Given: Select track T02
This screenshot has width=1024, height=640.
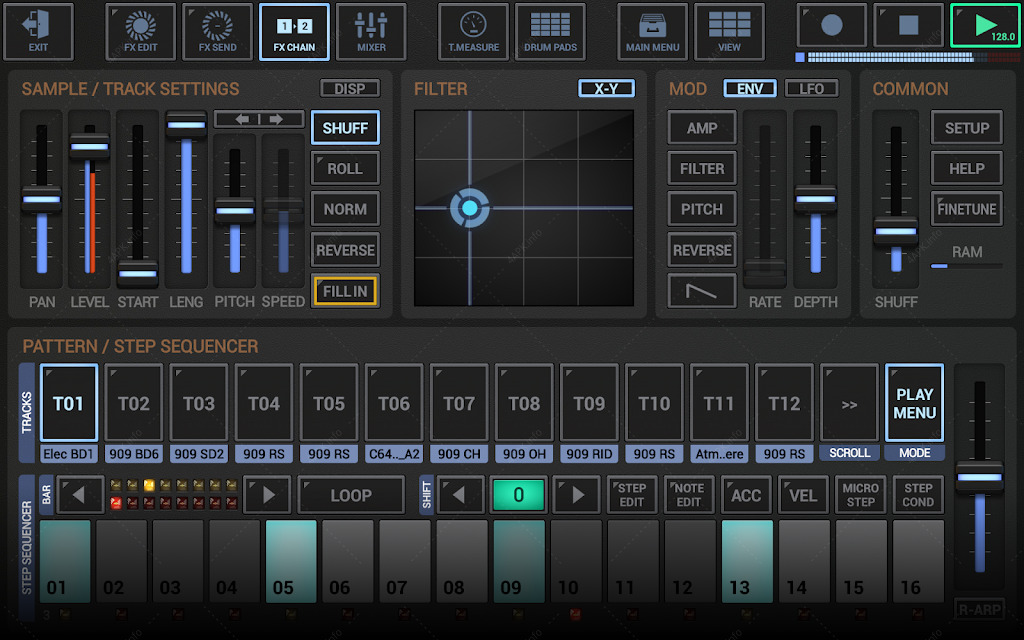Looking at the screenshot, I should tap(134, 403).
